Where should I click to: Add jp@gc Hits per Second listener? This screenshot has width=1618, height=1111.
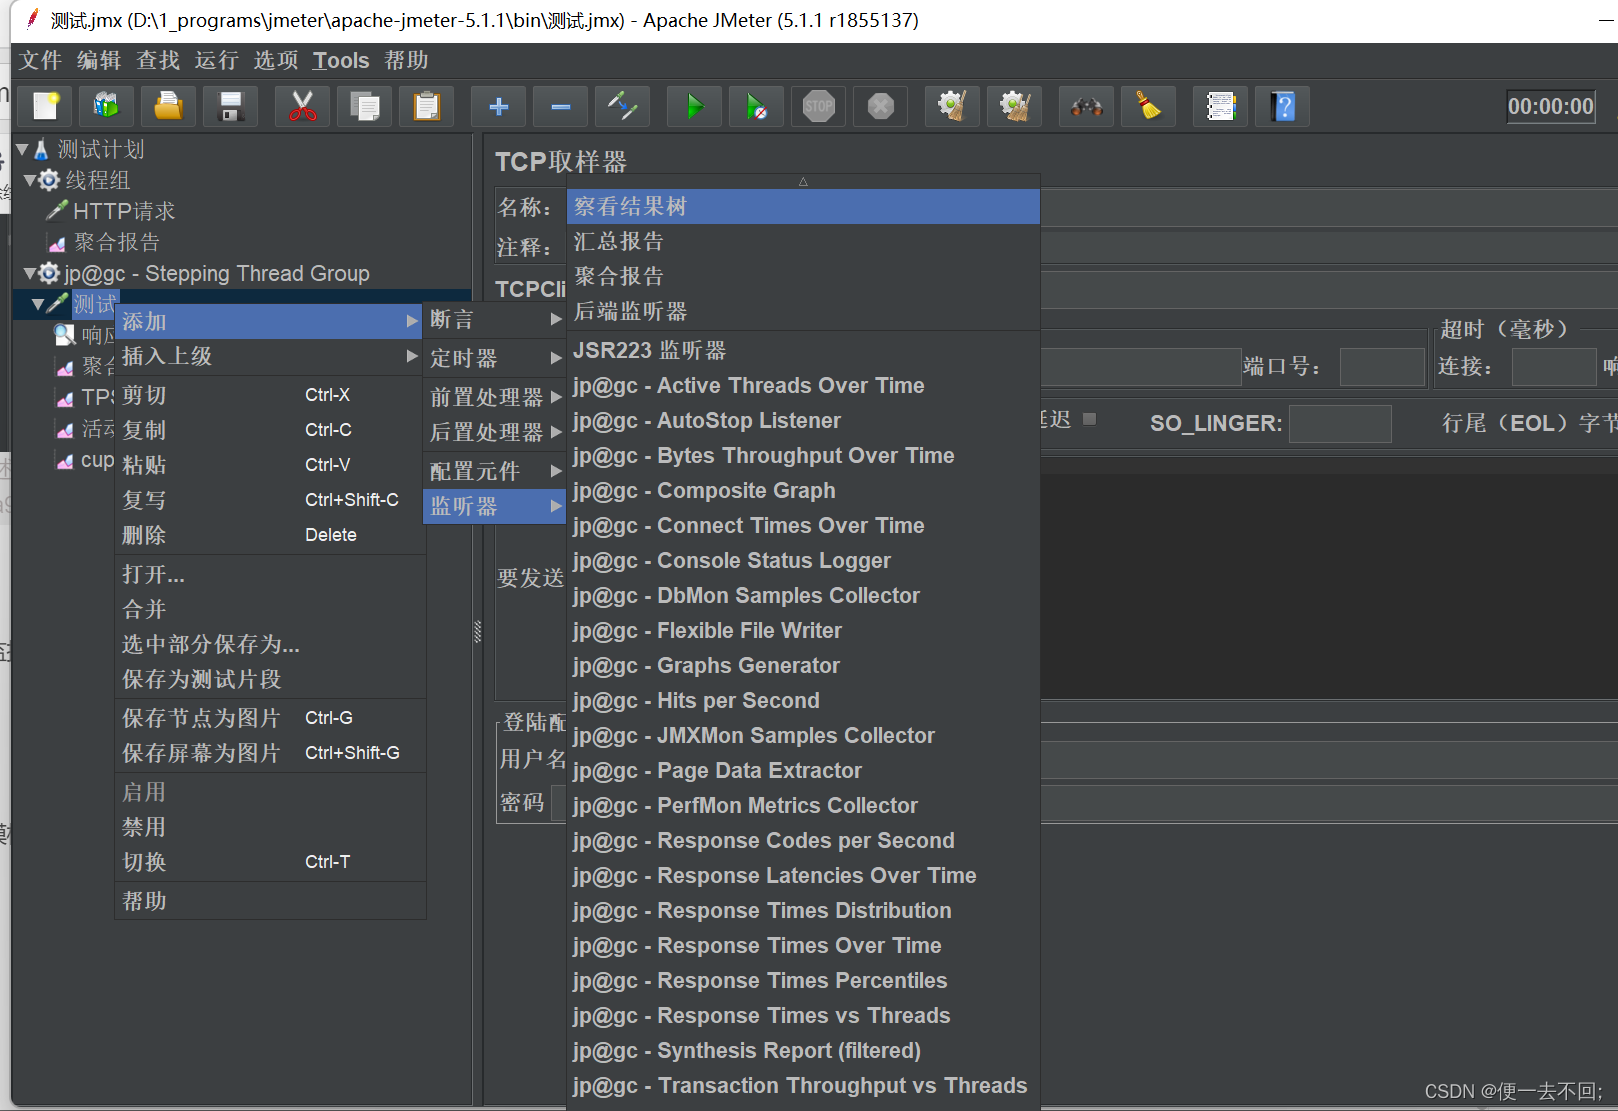(803, 700)
